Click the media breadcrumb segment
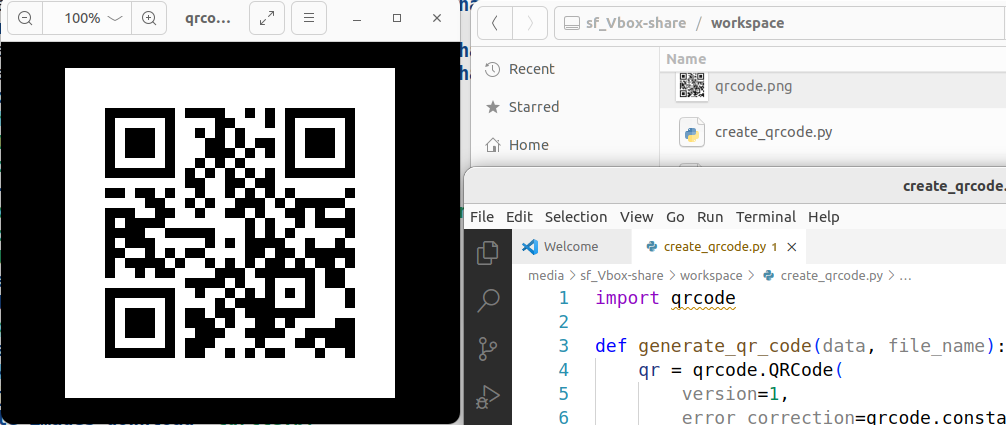The image size is (1006, 425). click(x=547, y=276)
